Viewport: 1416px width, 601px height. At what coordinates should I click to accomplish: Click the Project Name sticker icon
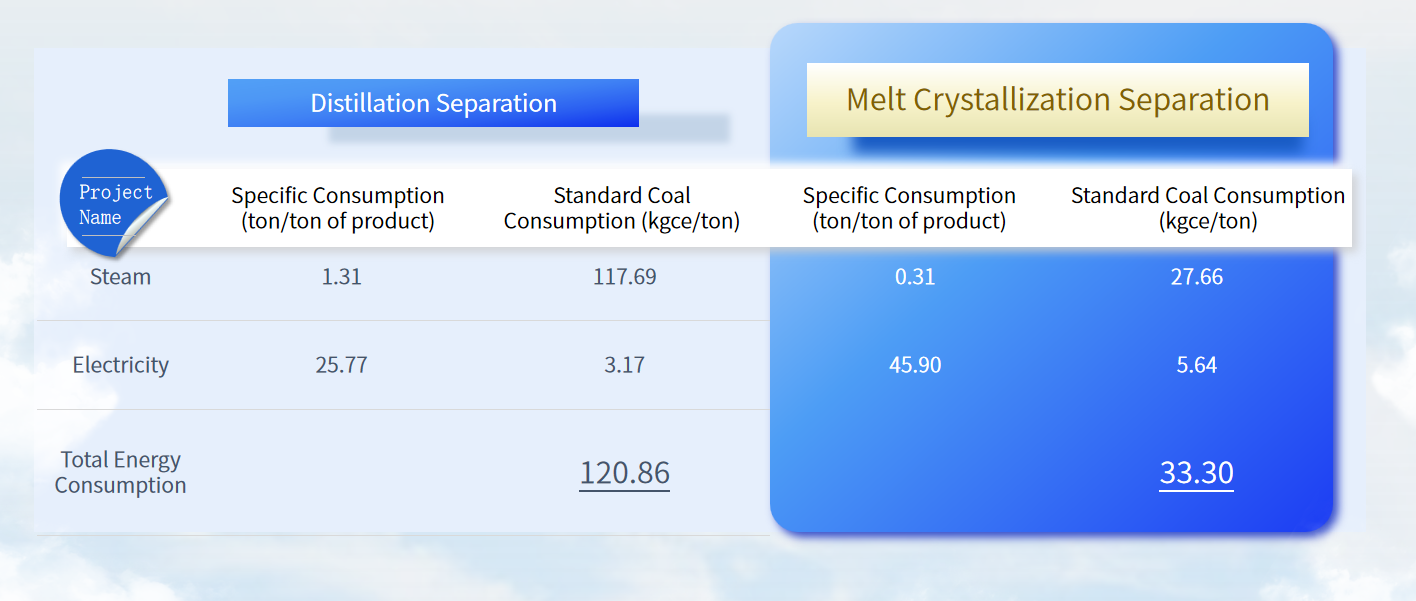[113, 204]
